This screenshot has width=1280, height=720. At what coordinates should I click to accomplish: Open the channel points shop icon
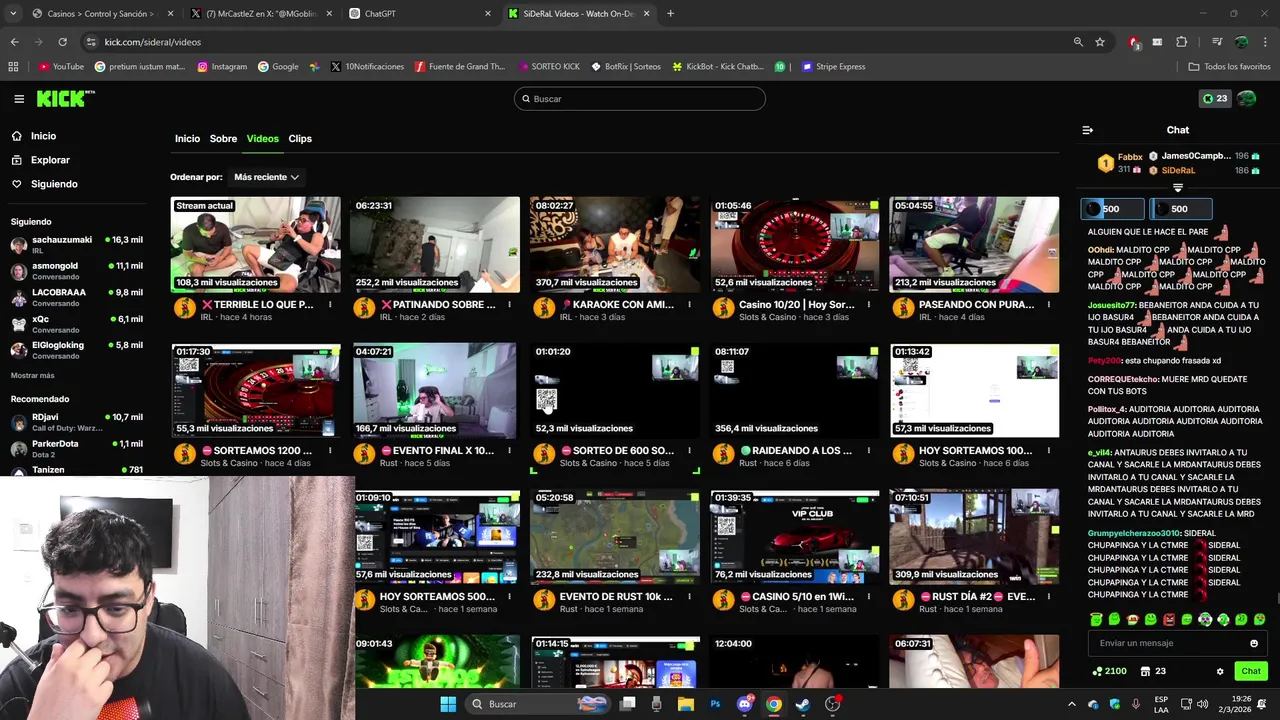[1146, 671]
